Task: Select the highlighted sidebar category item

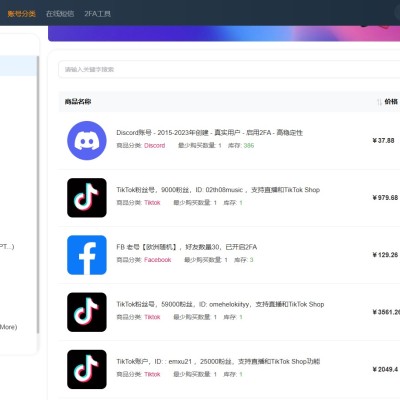Action: click(18, 66)
